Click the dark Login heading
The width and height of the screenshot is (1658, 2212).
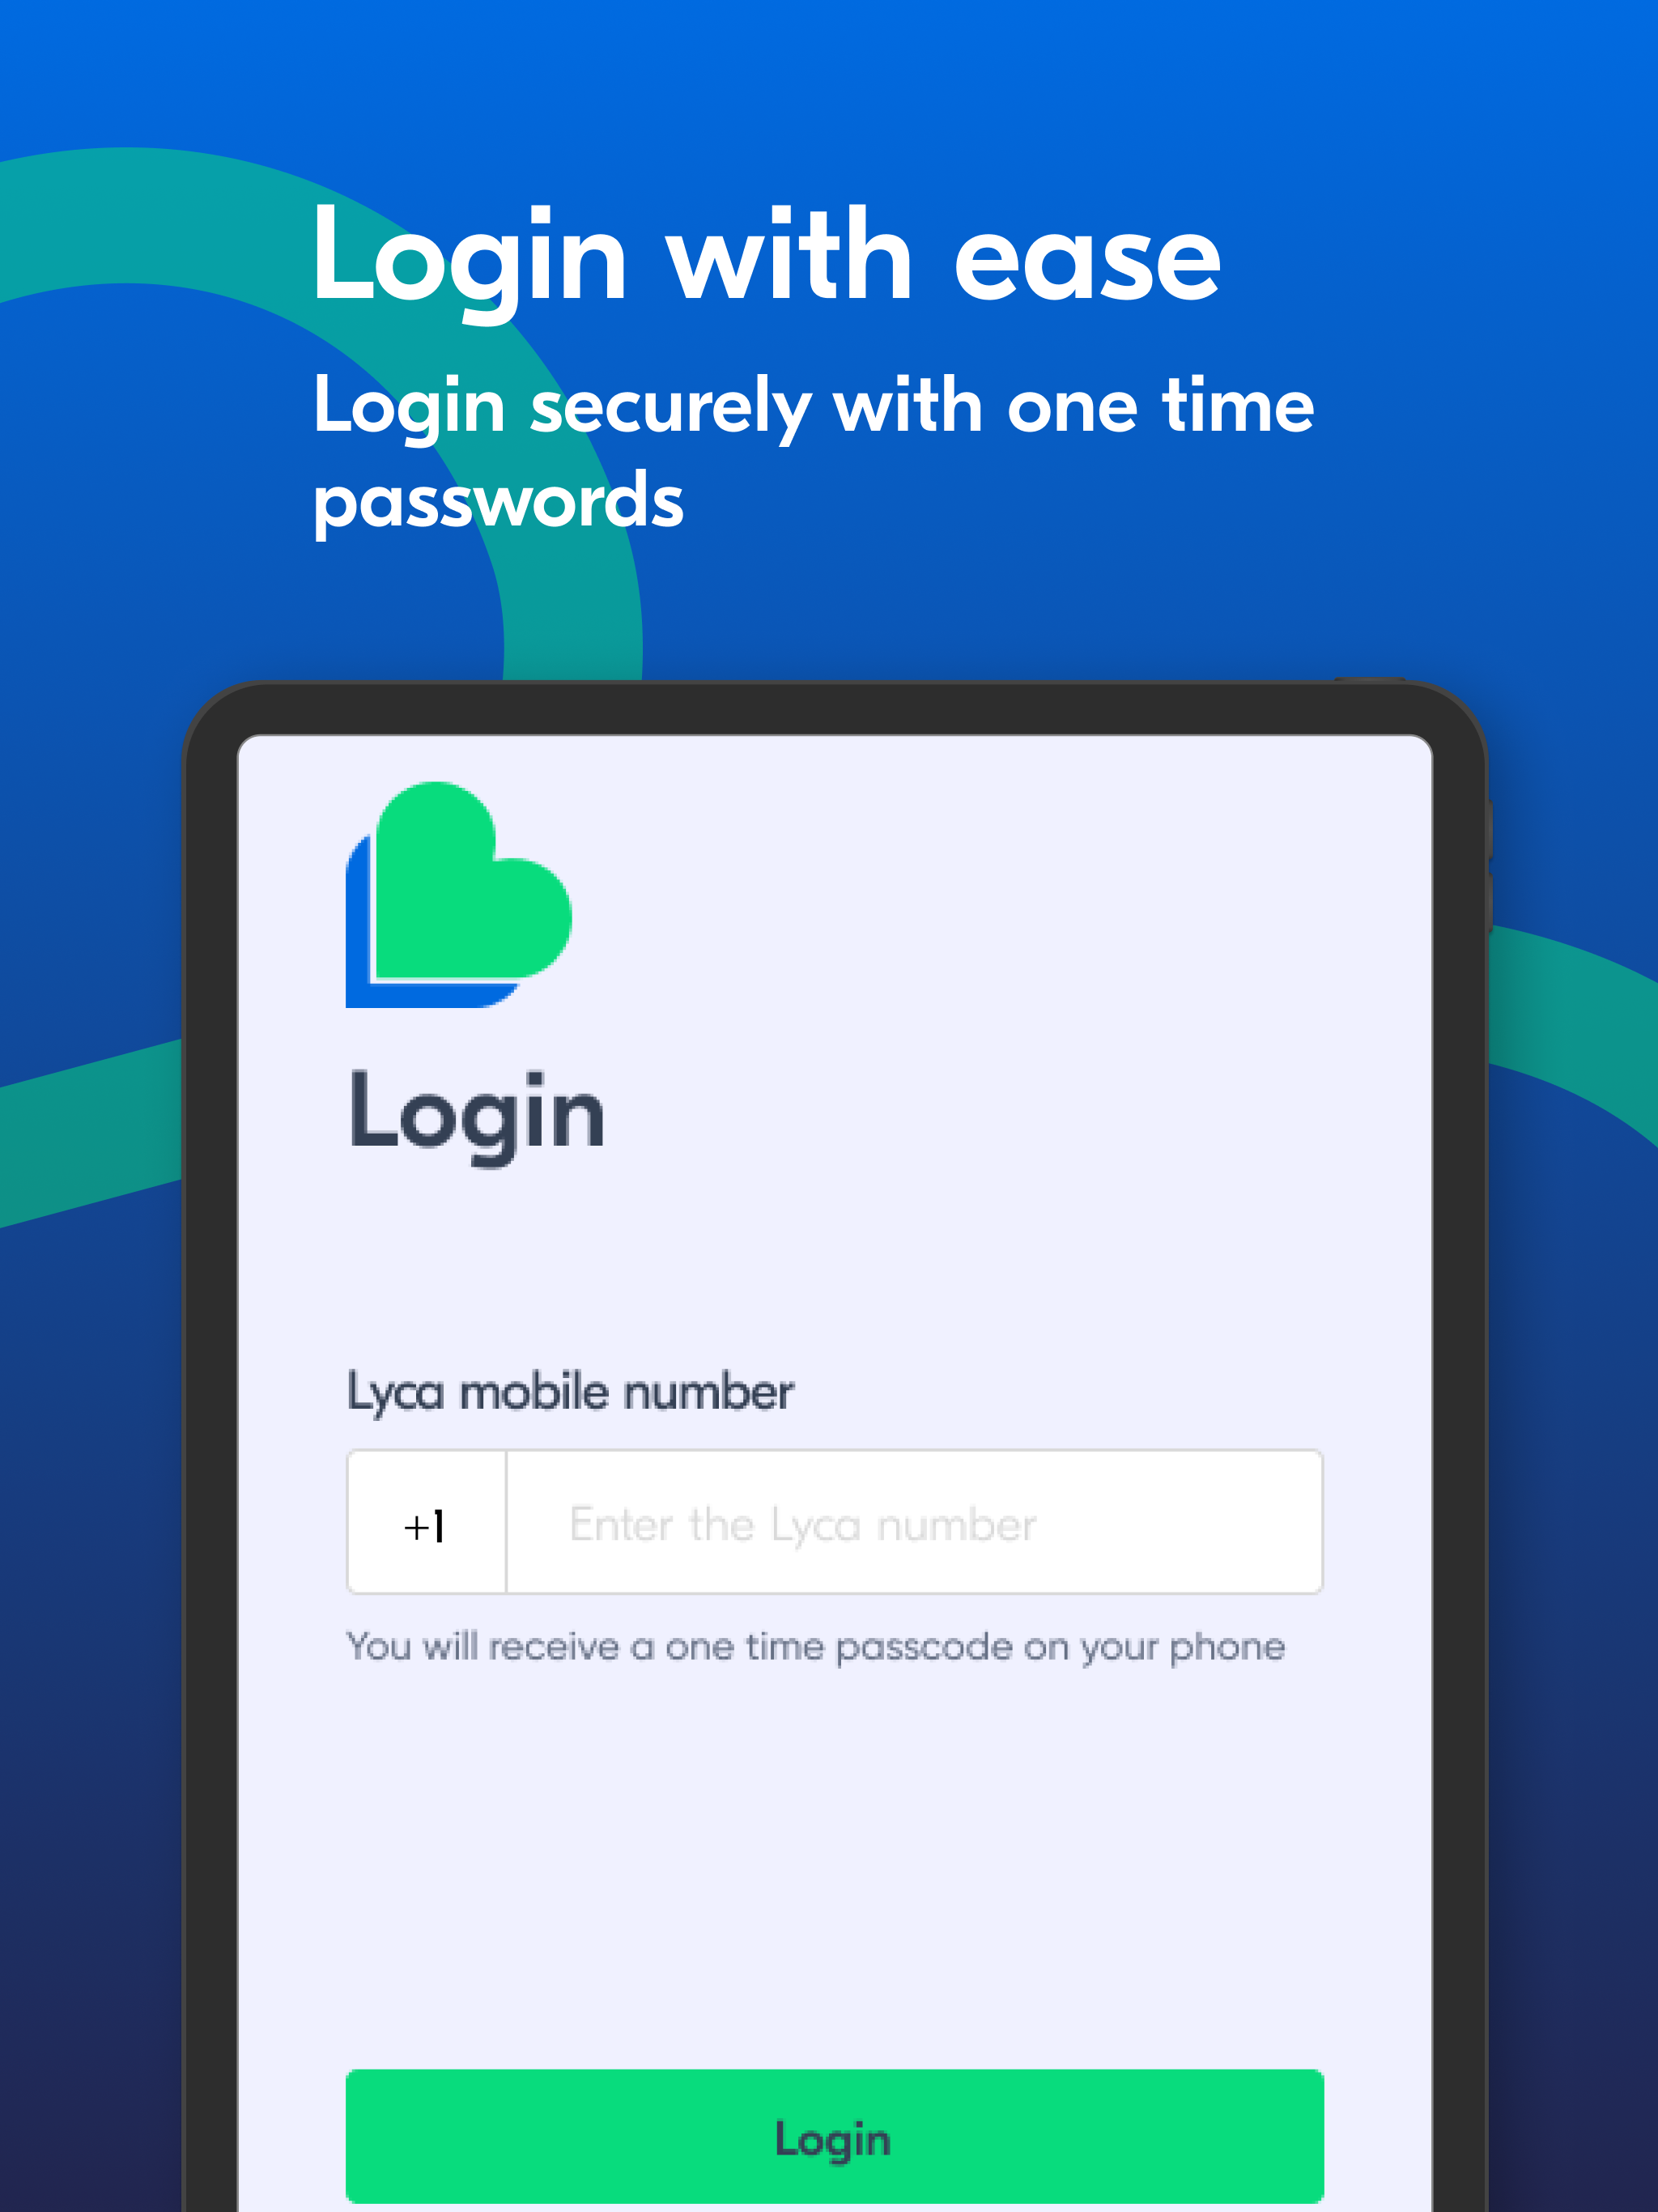point(477,1114)
